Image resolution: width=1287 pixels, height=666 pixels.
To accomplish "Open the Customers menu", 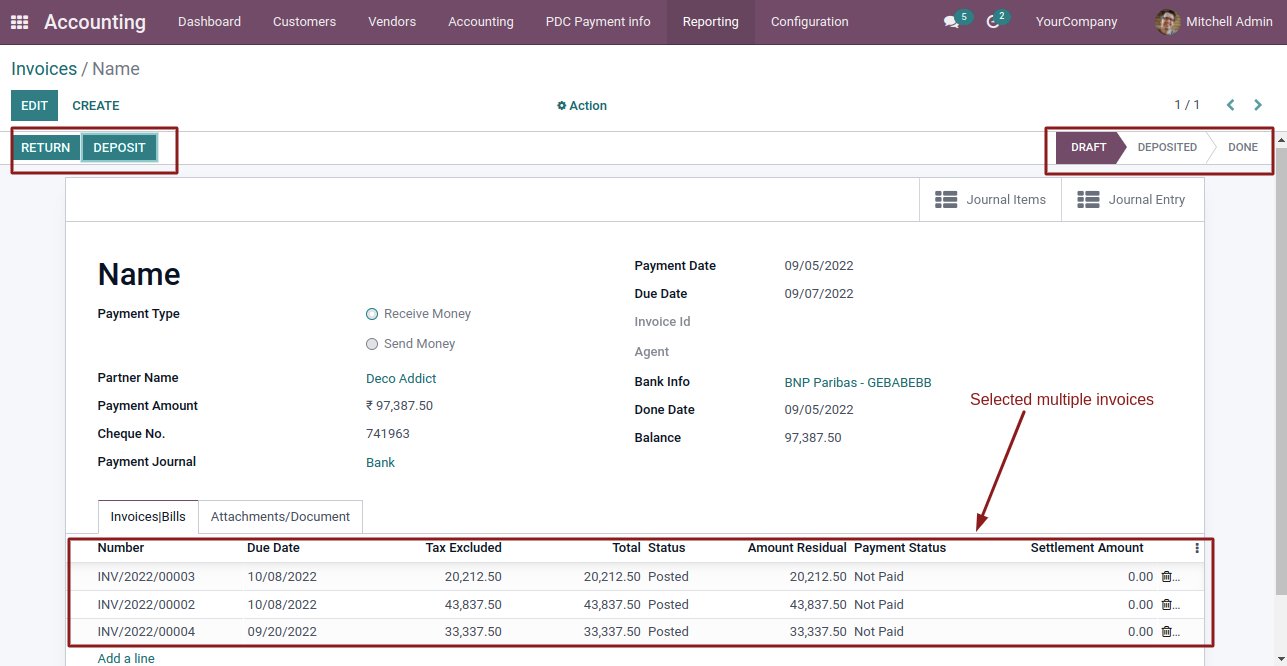I will (304, 22).
